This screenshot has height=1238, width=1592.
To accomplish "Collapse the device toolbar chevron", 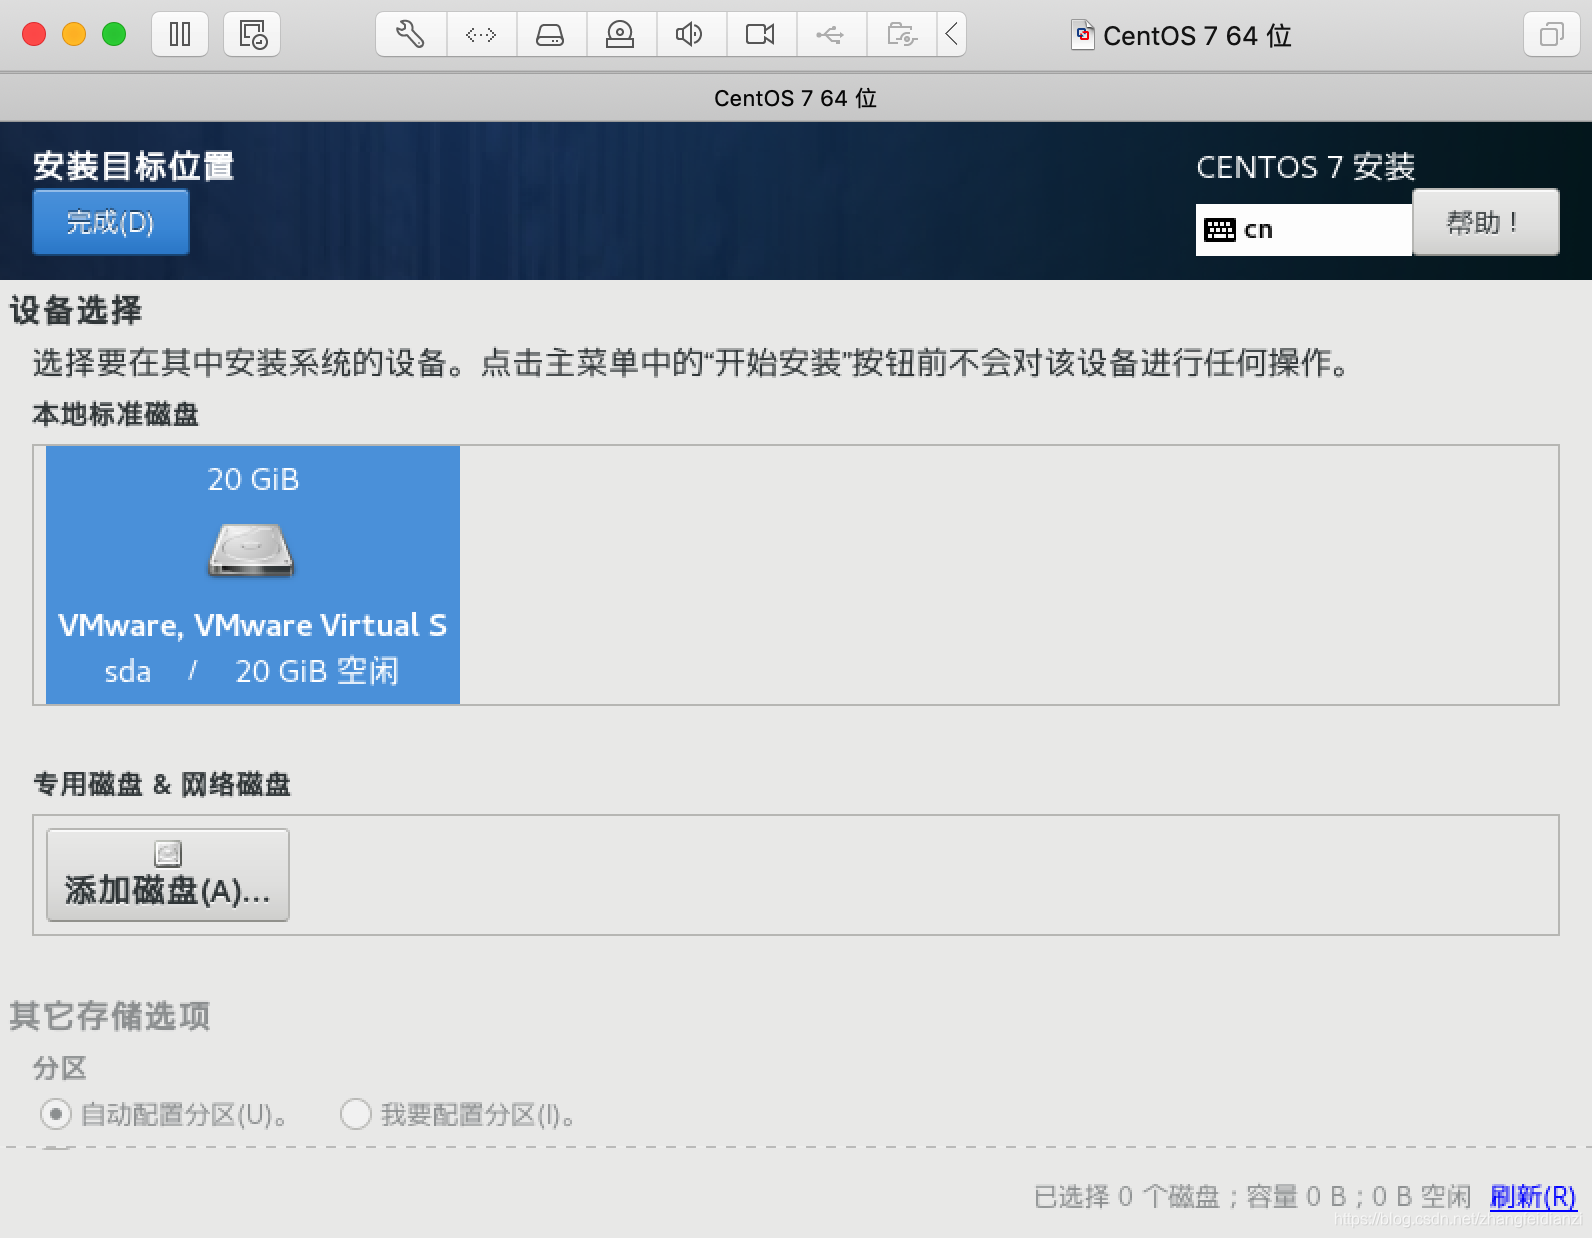I will (951, 35).
